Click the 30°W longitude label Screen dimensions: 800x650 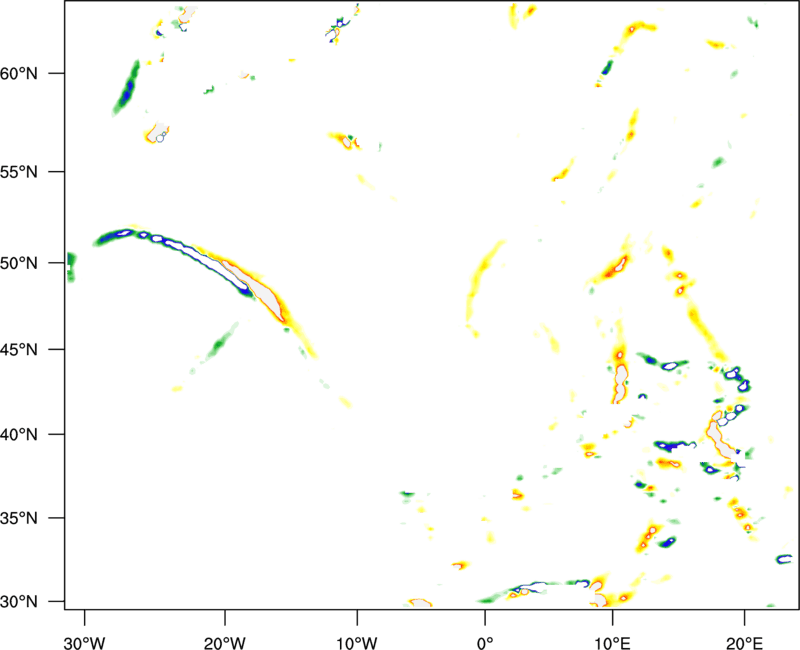tap(85, 643)
